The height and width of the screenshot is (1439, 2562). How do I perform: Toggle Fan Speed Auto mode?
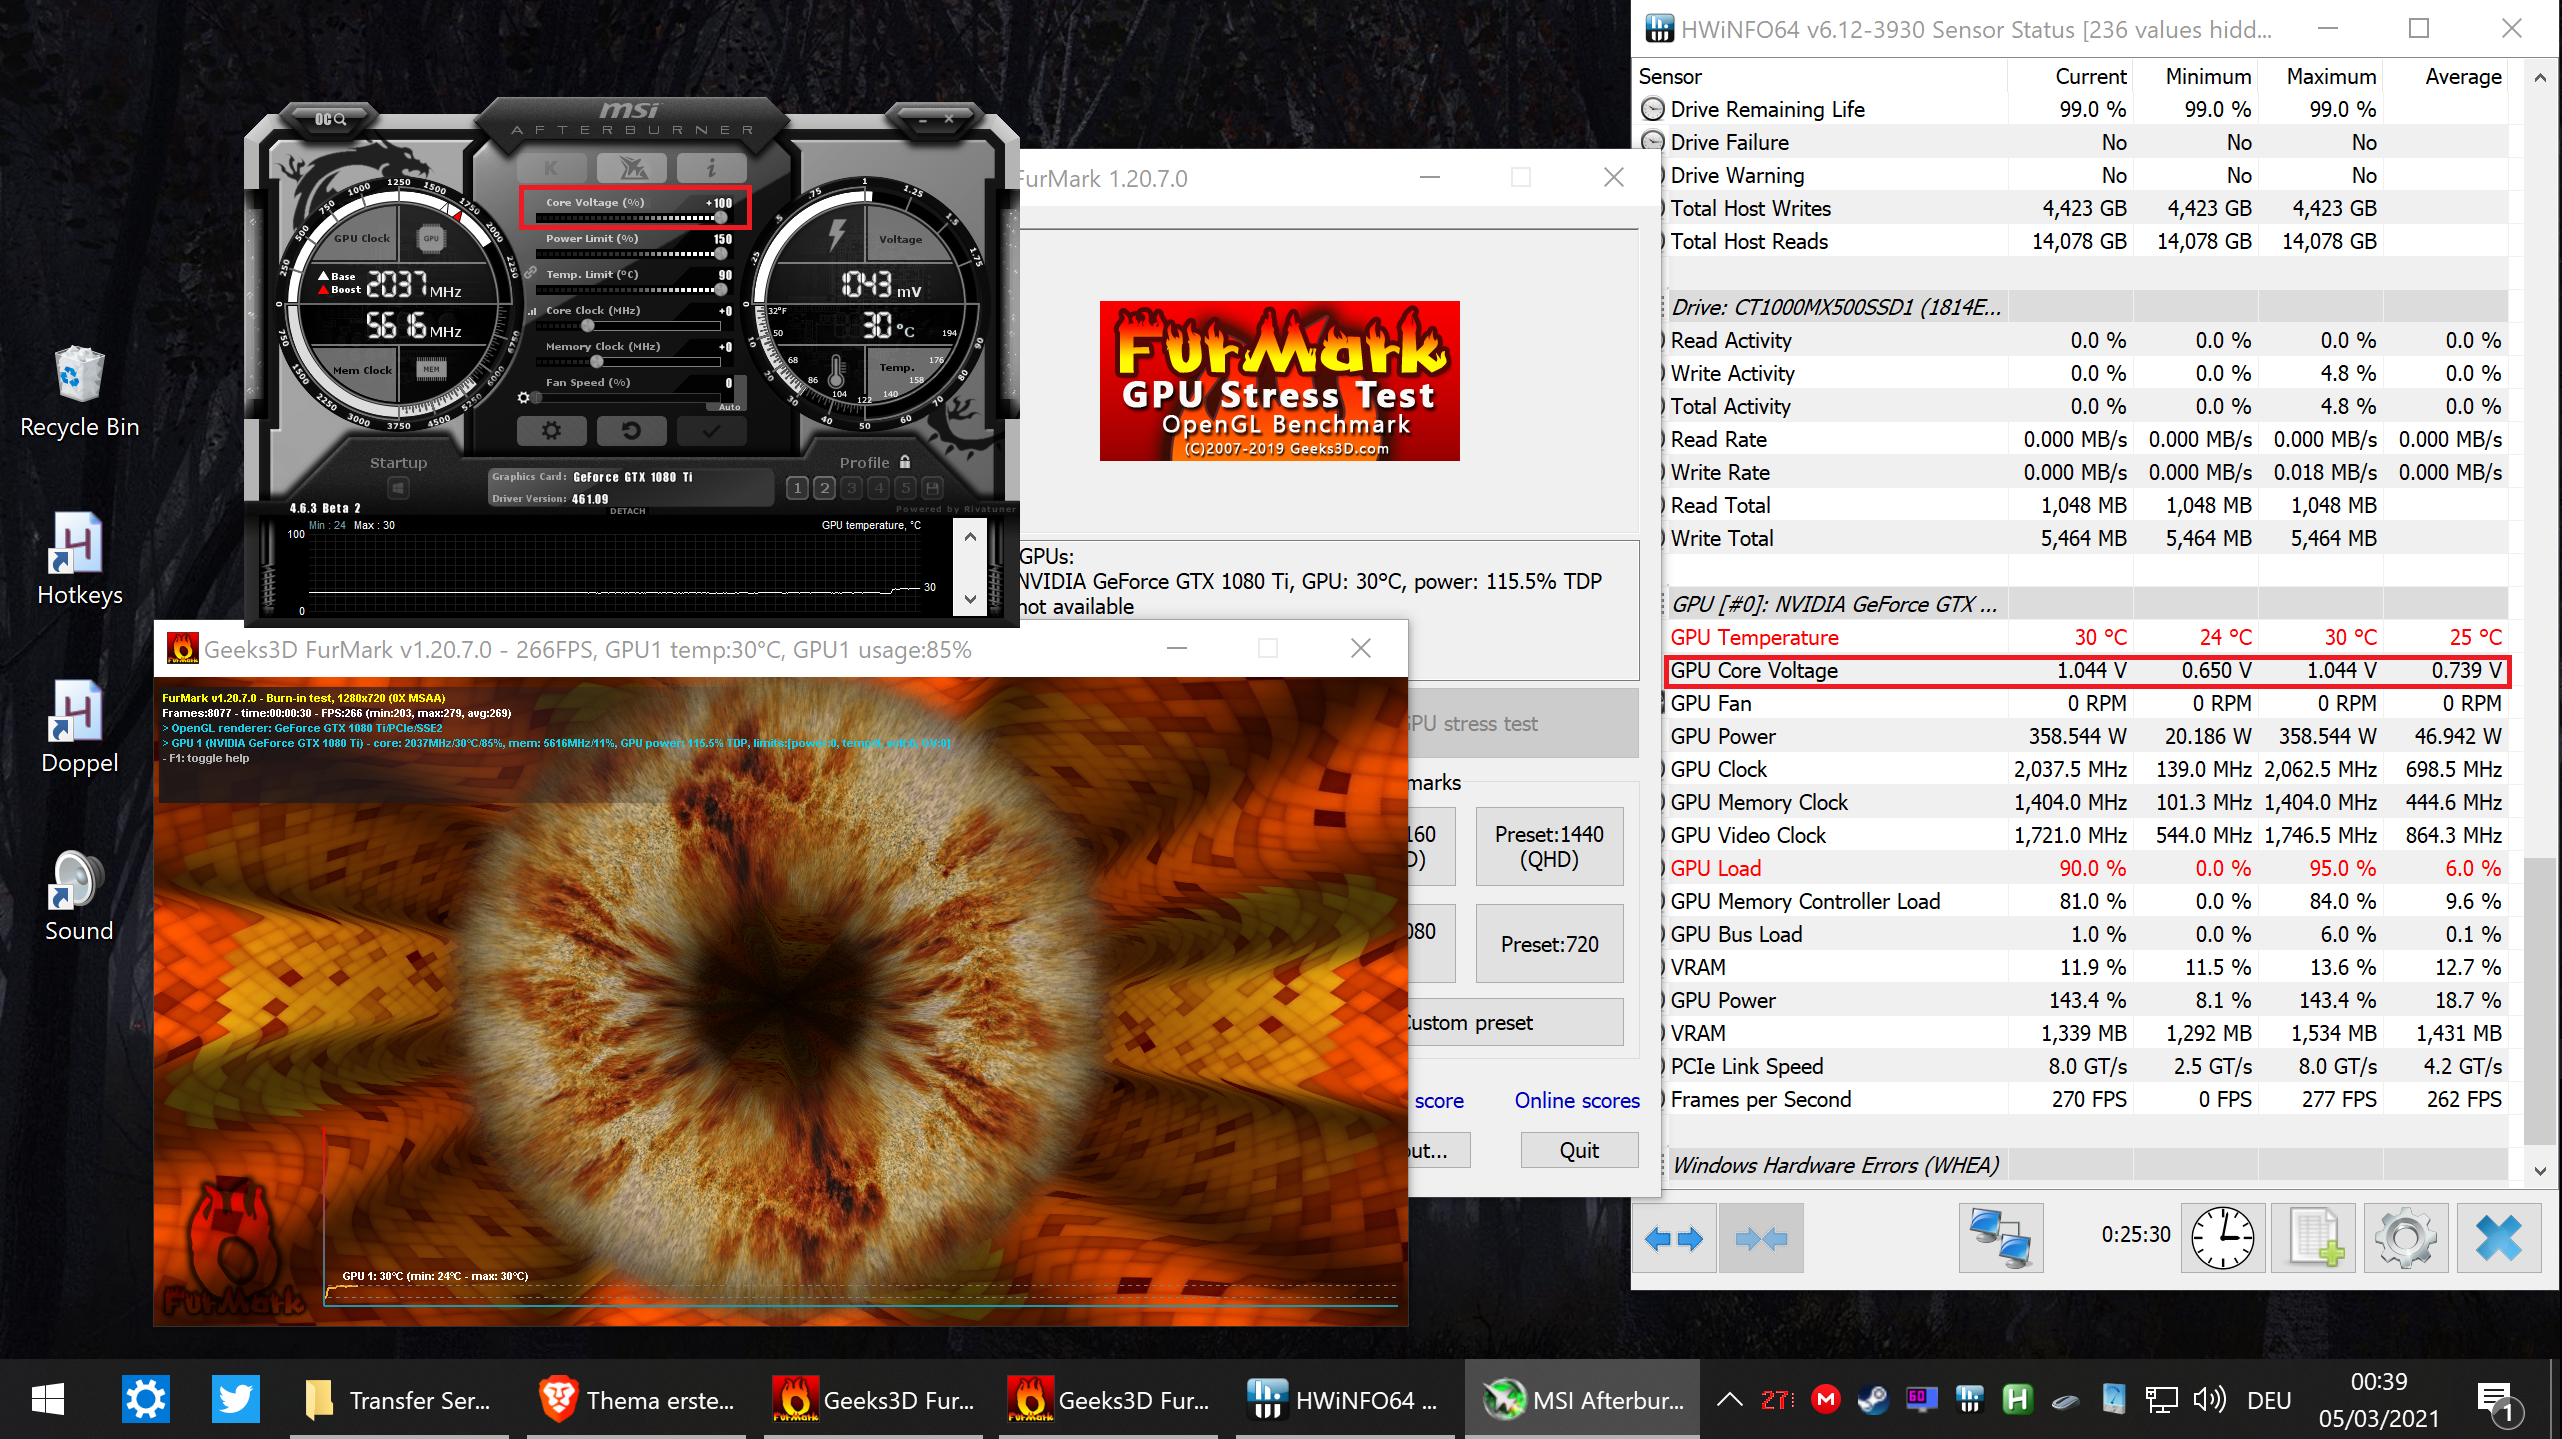(729, 407)
